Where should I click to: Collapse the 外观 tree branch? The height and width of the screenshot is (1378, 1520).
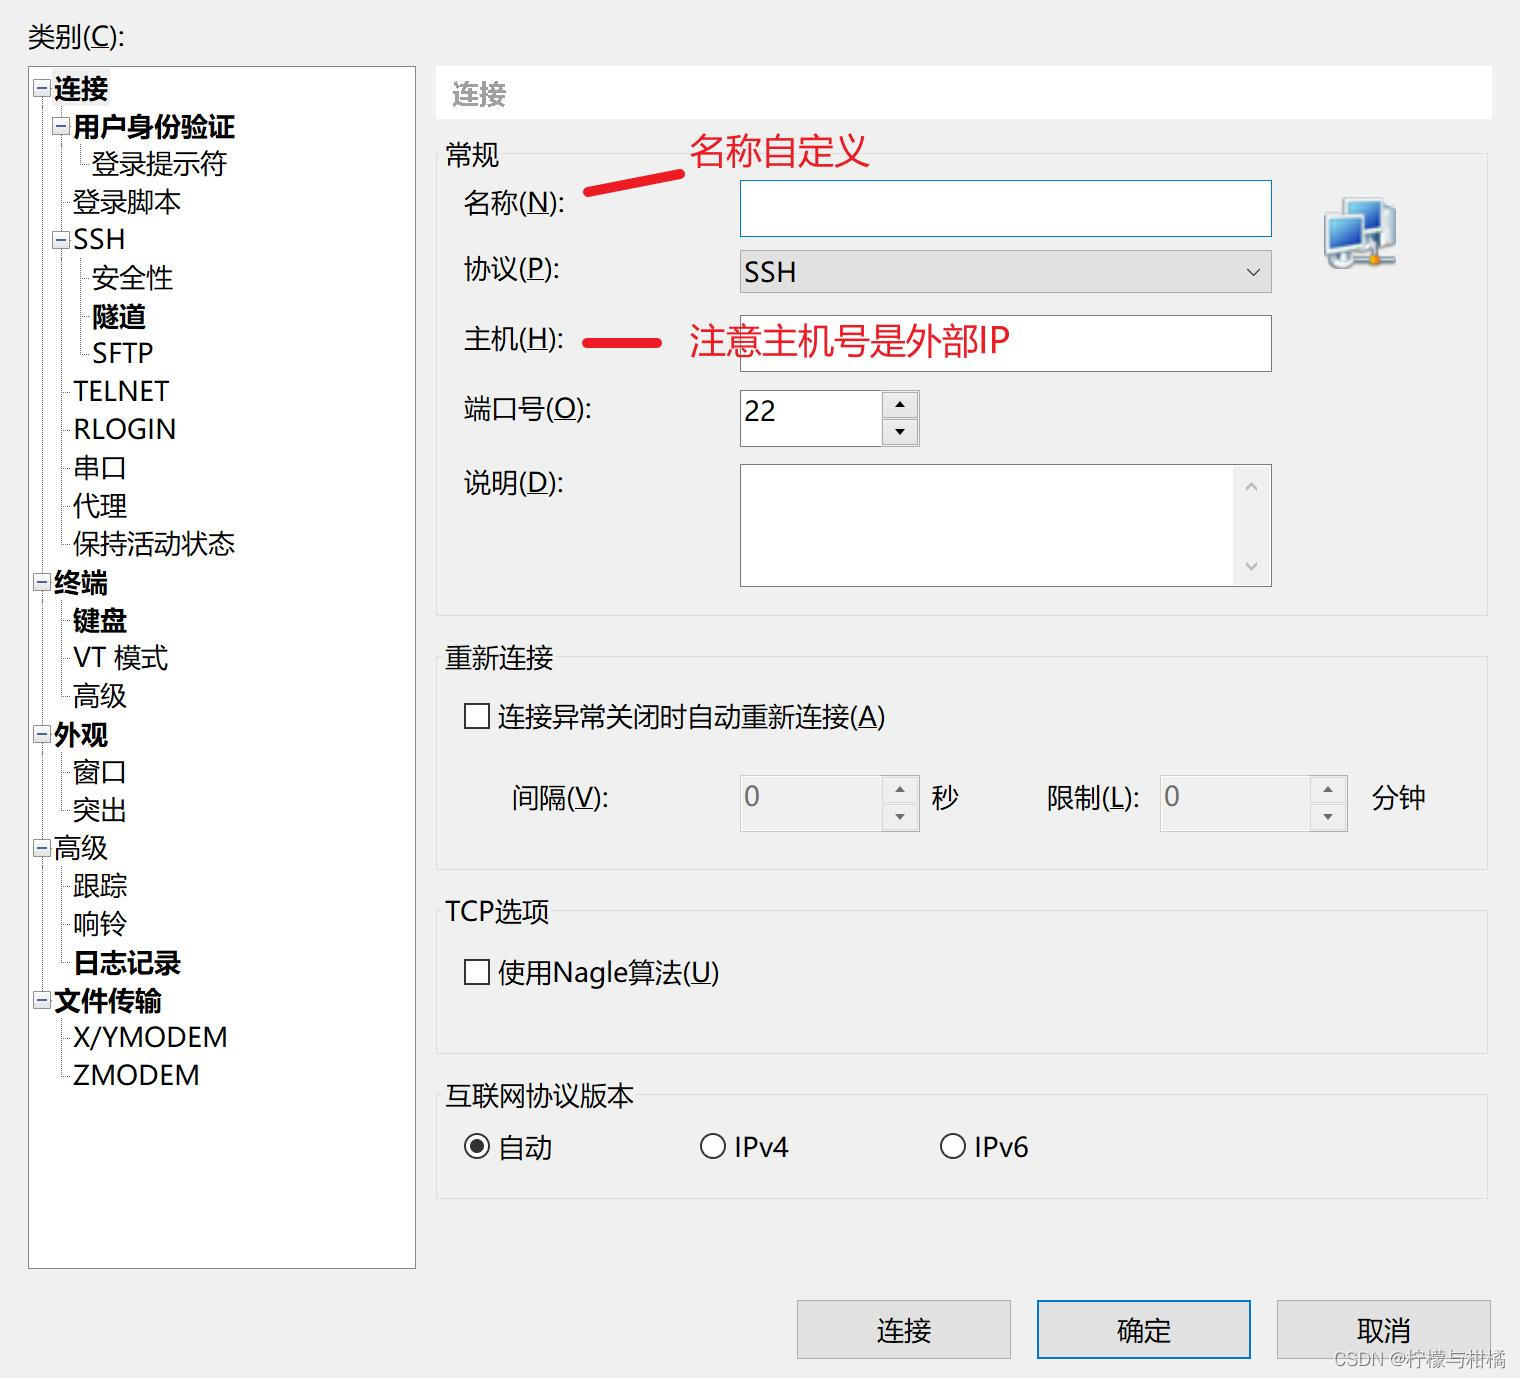click(x=41, y=735)
